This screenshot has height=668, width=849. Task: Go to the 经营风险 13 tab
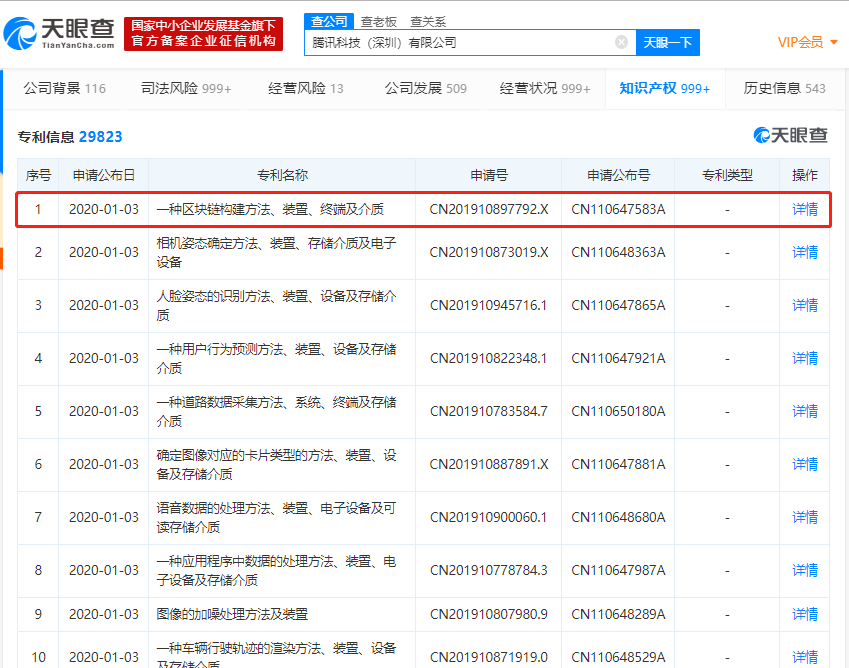[x=305, y=88]
